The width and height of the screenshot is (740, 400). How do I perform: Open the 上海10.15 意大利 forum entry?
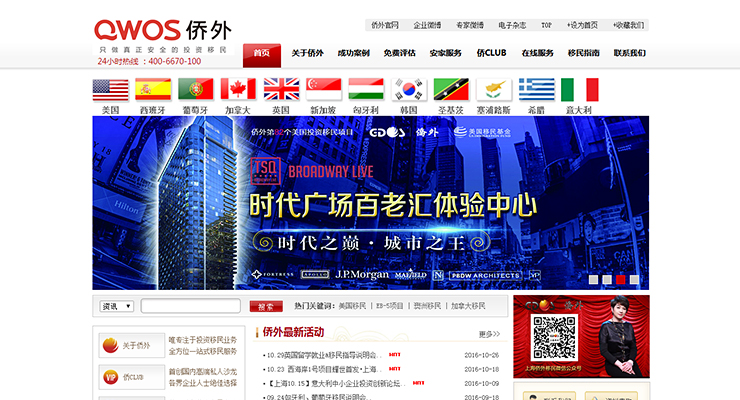click(x=336, y=383)
